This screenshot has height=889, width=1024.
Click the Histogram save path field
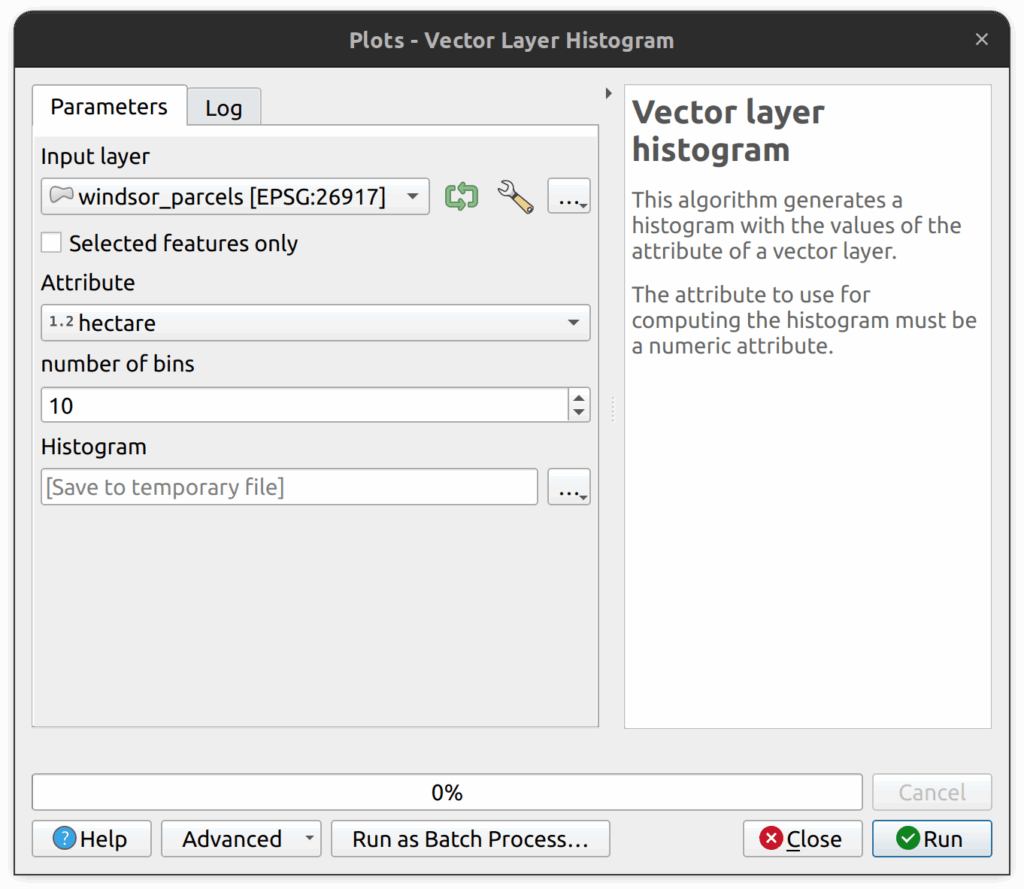pyautogui.click(x=289, y=487)
